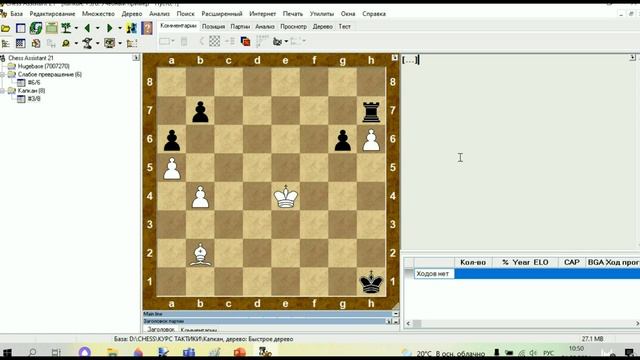
Task: Open dropdown arrow next to tree icon
Action: point(76,29)
